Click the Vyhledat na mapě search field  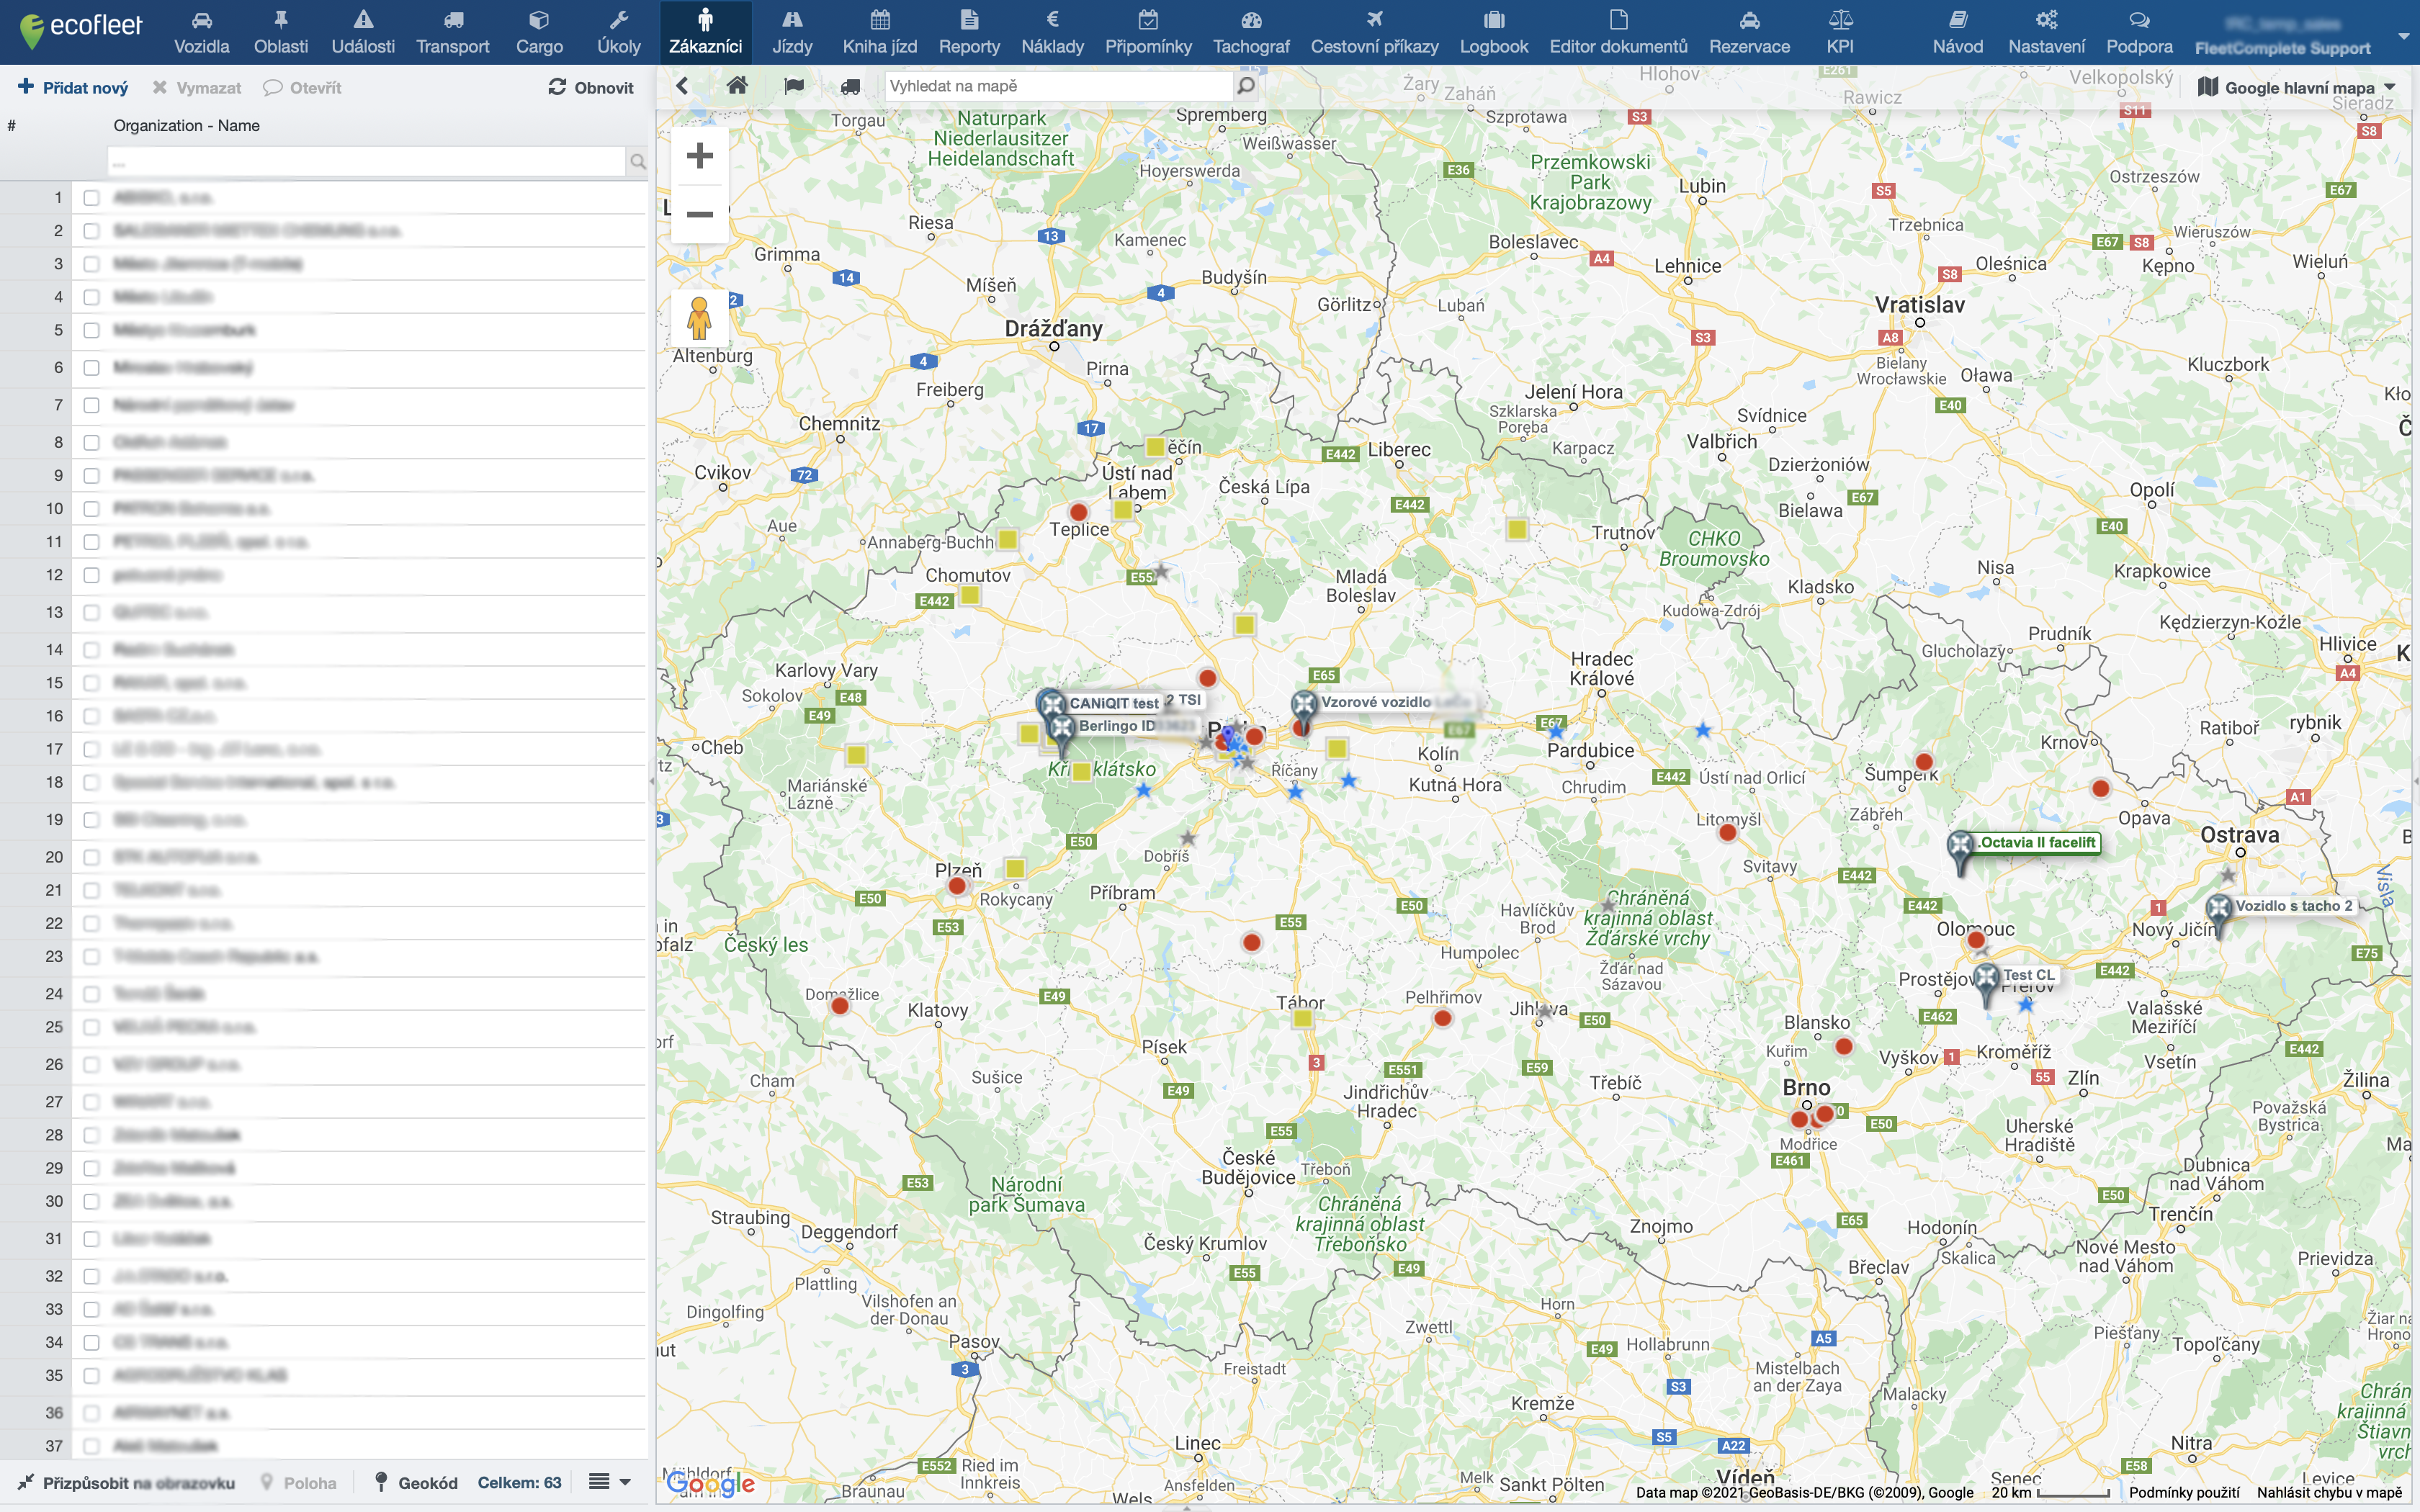point(1058,86)
